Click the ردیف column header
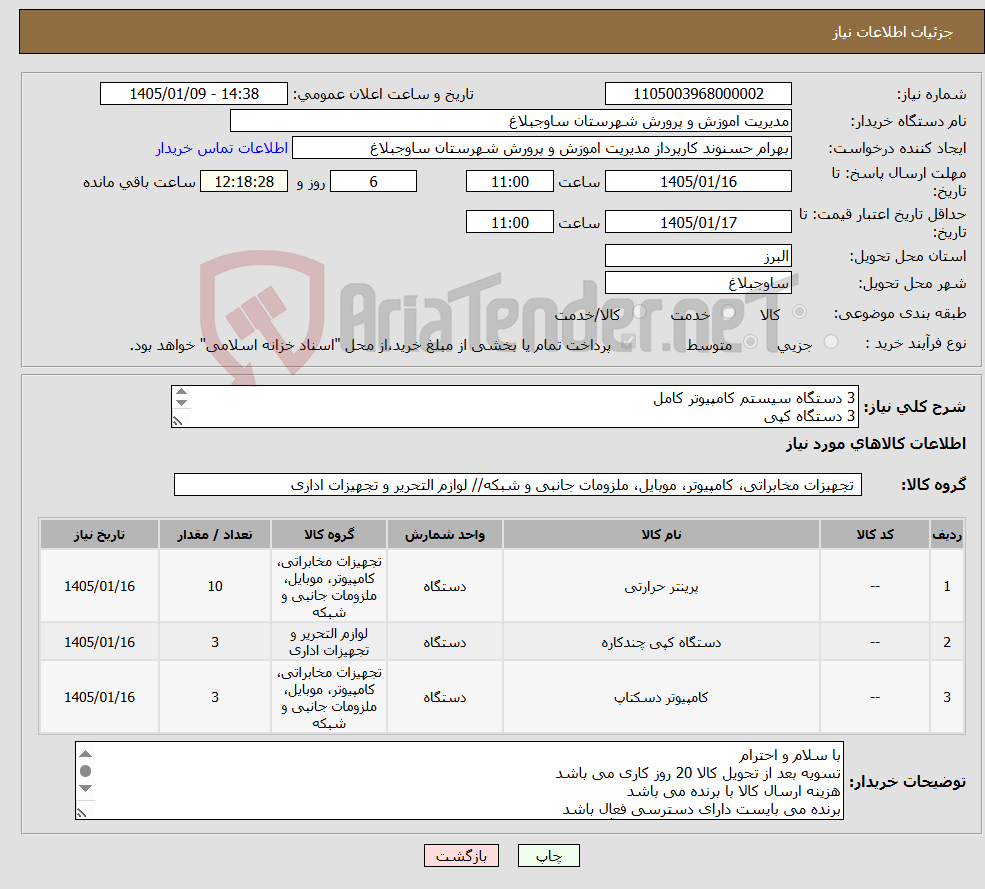985x889 pixels. pos(947,535)
